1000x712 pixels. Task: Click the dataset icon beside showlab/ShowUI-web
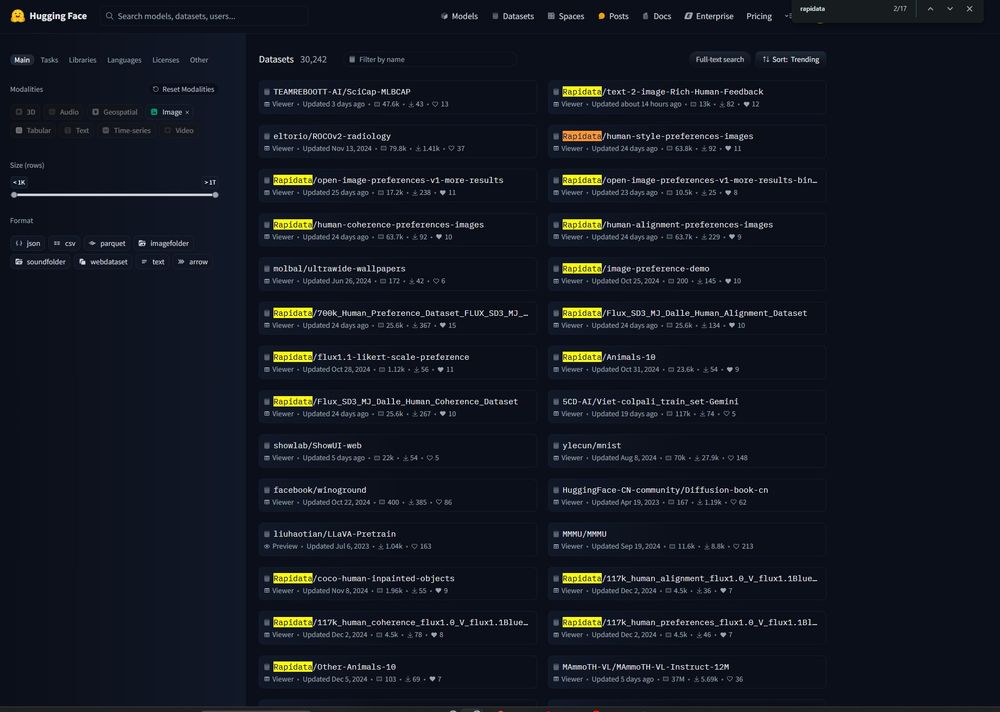(x=267, y=445)
